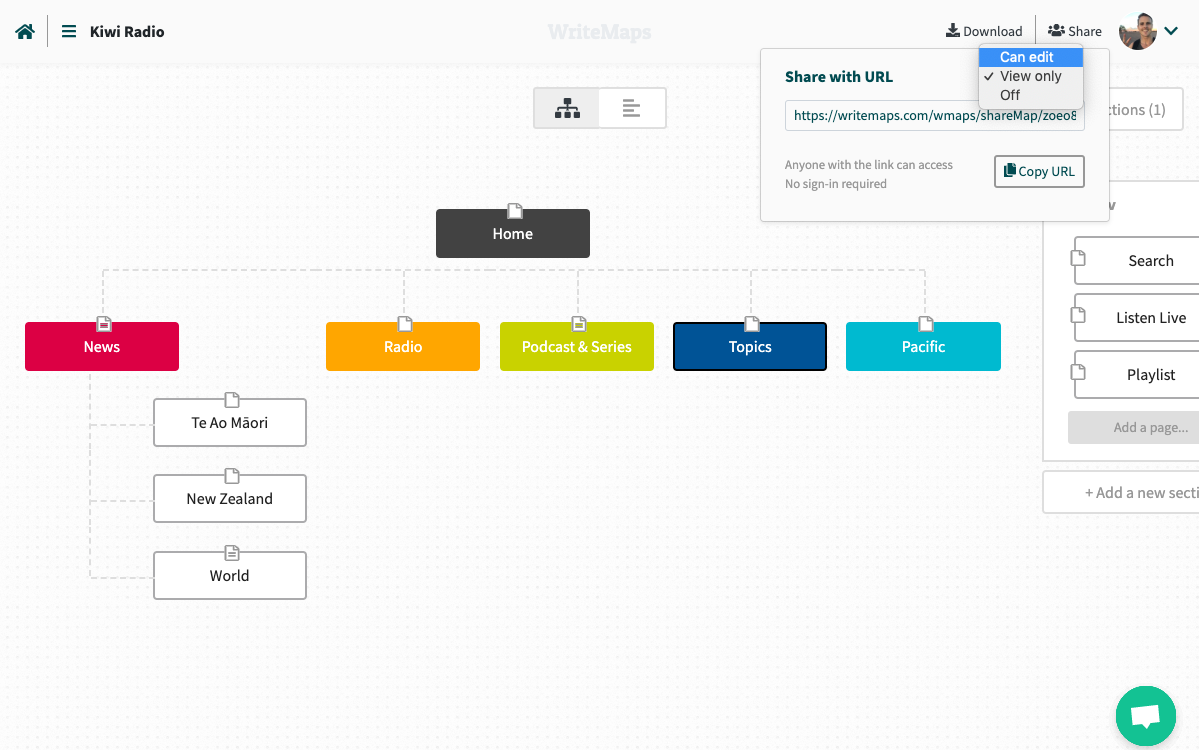1199x750 pixels.
Task: Keep sharing as View only
Action: [1030, 75]
